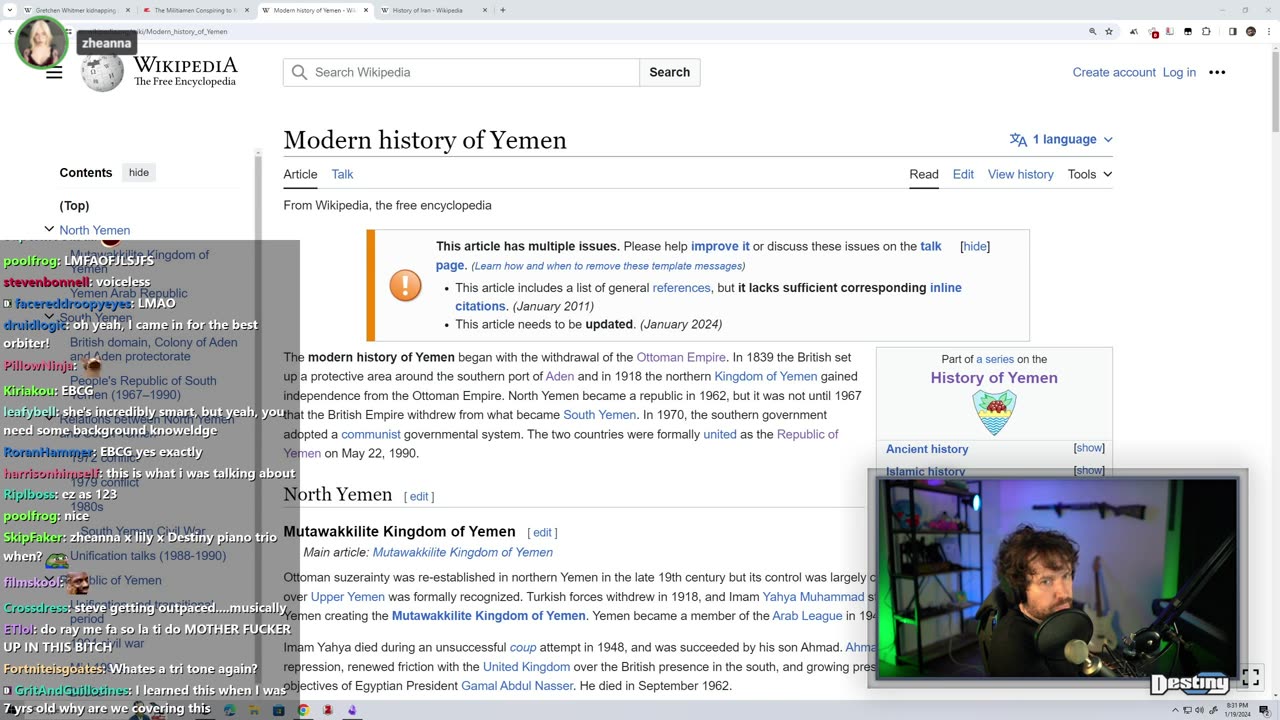Close the History of Iran tab
This screenshot has width=1280, height=720.
pos(485,10)
